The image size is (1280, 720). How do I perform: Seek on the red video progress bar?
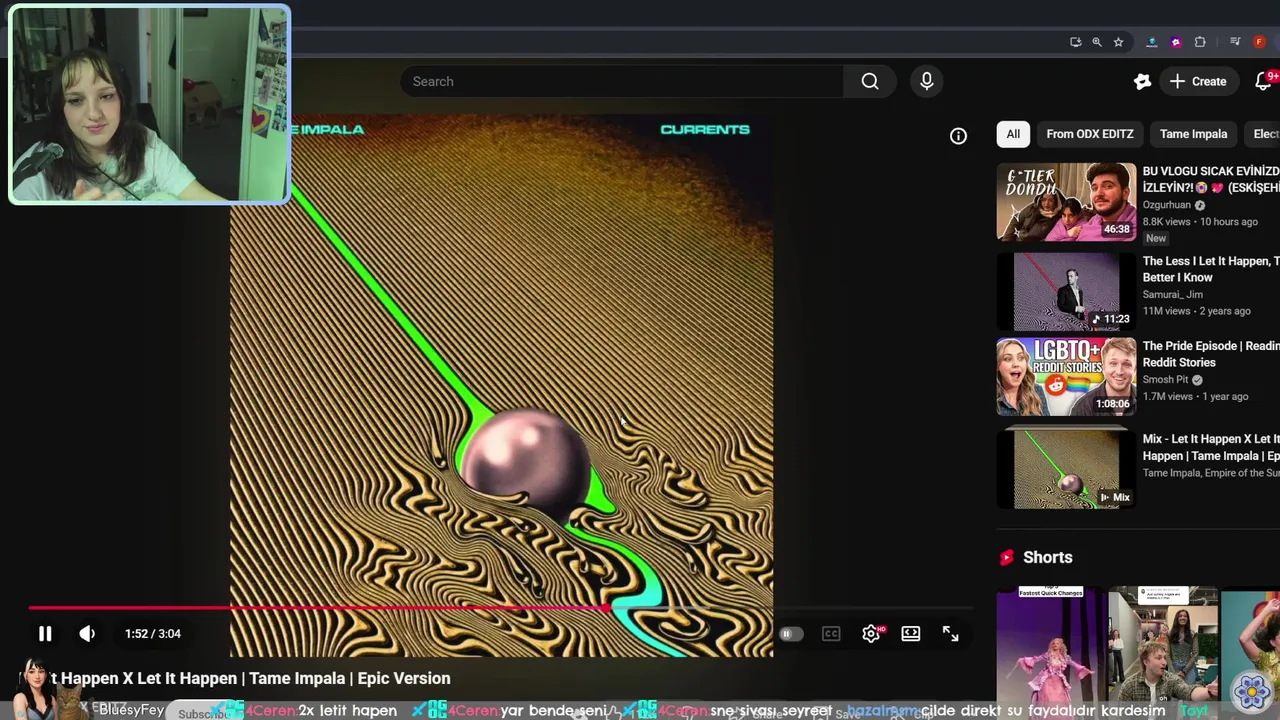(x=500, y=607)
